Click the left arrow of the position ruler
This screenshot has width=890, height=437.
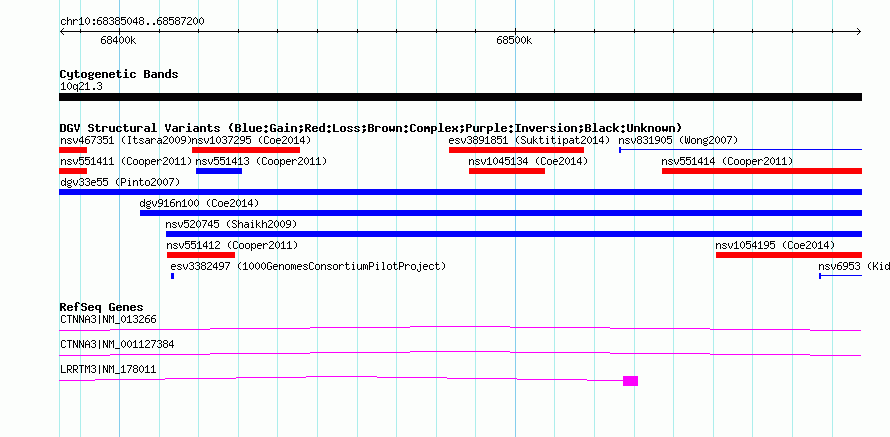(x=62, y=32)
